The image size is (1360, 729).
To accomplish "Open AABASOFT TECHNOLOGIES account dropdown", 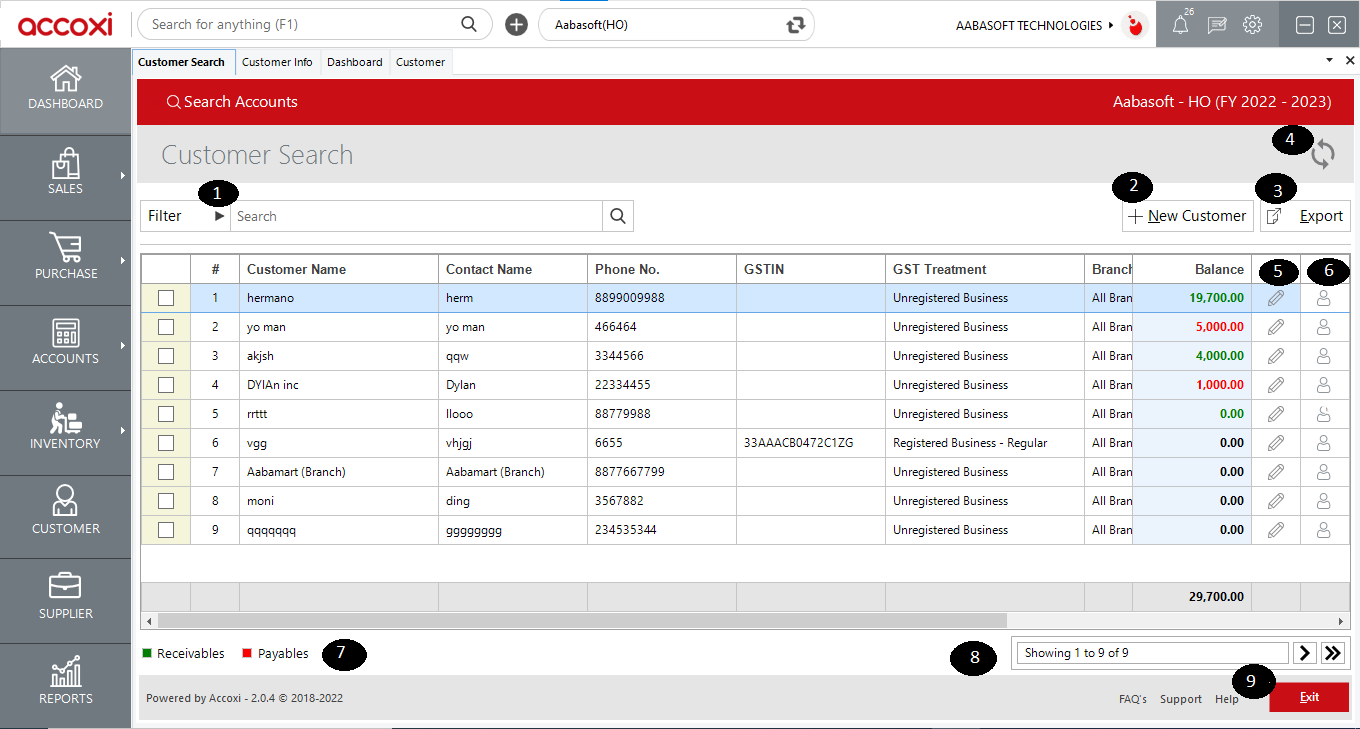I will point(1035,25).
